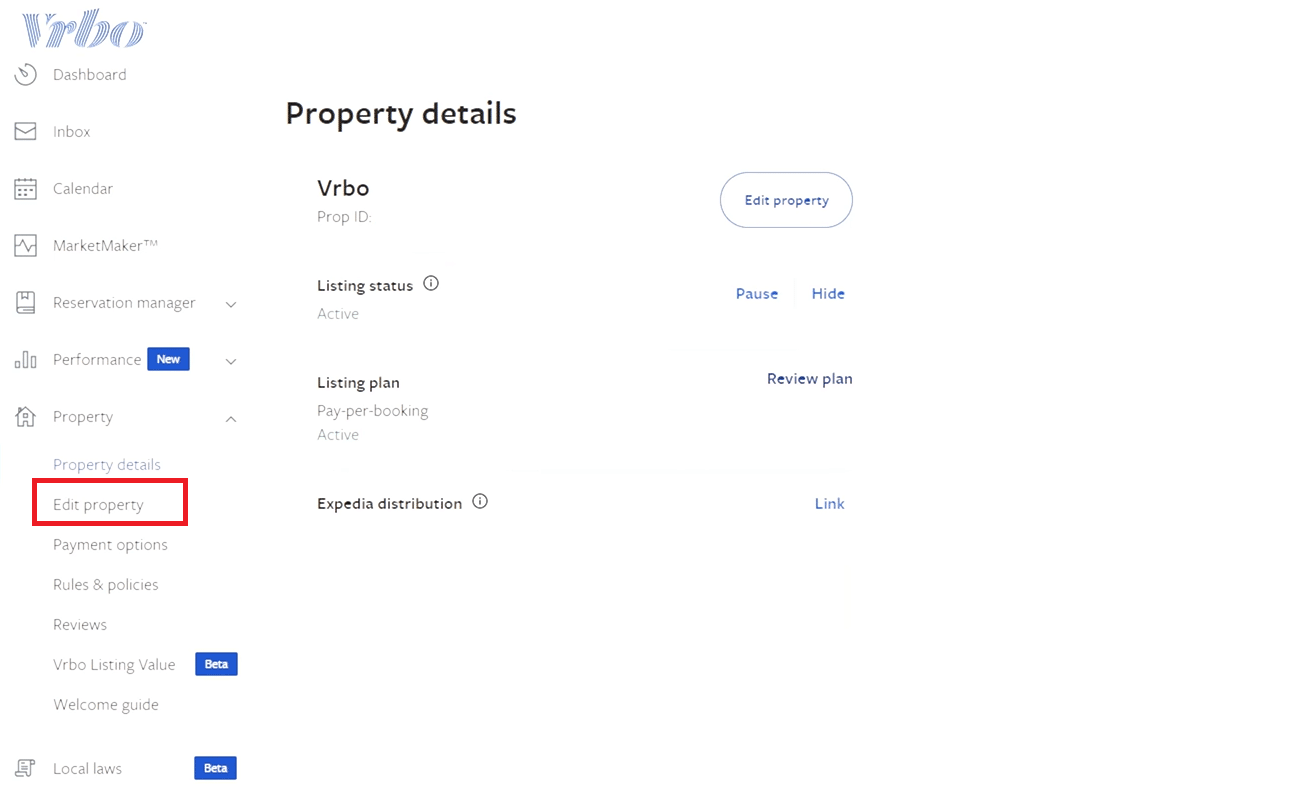Click the info icon next to Expedia distribution
The height and width of the screenshot is (810, 1297).
point(479,501)
